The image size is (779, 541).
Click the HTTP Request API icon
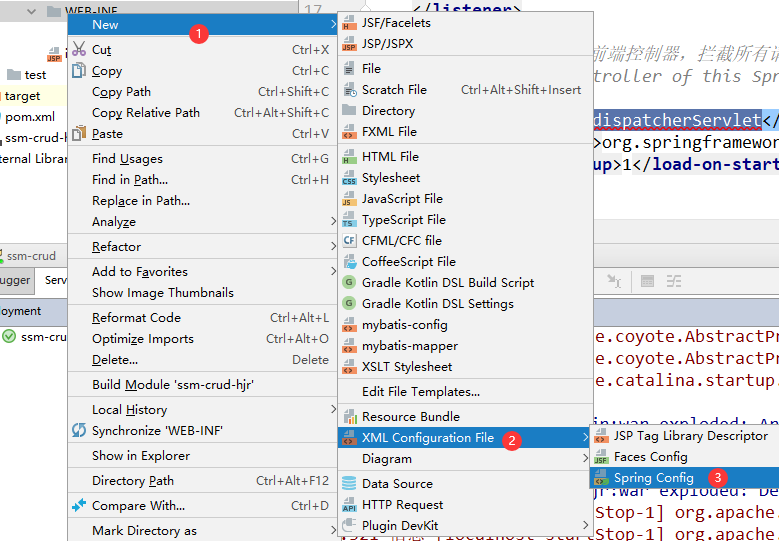[x=349, y=505]
